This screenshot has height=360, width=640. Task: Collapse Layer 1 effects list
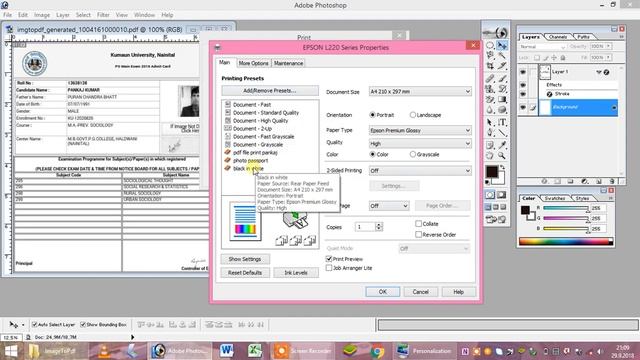pyautogui.click(x=599, y=72)
